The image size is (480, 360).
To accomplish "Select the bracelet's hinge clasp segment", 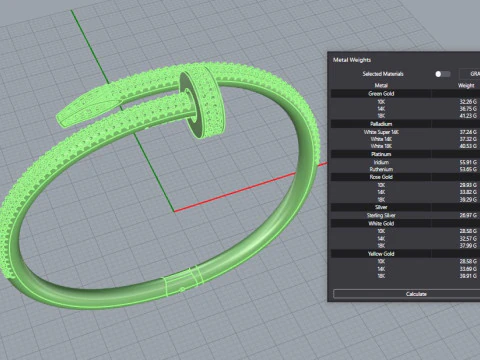I will coord(183,280).
